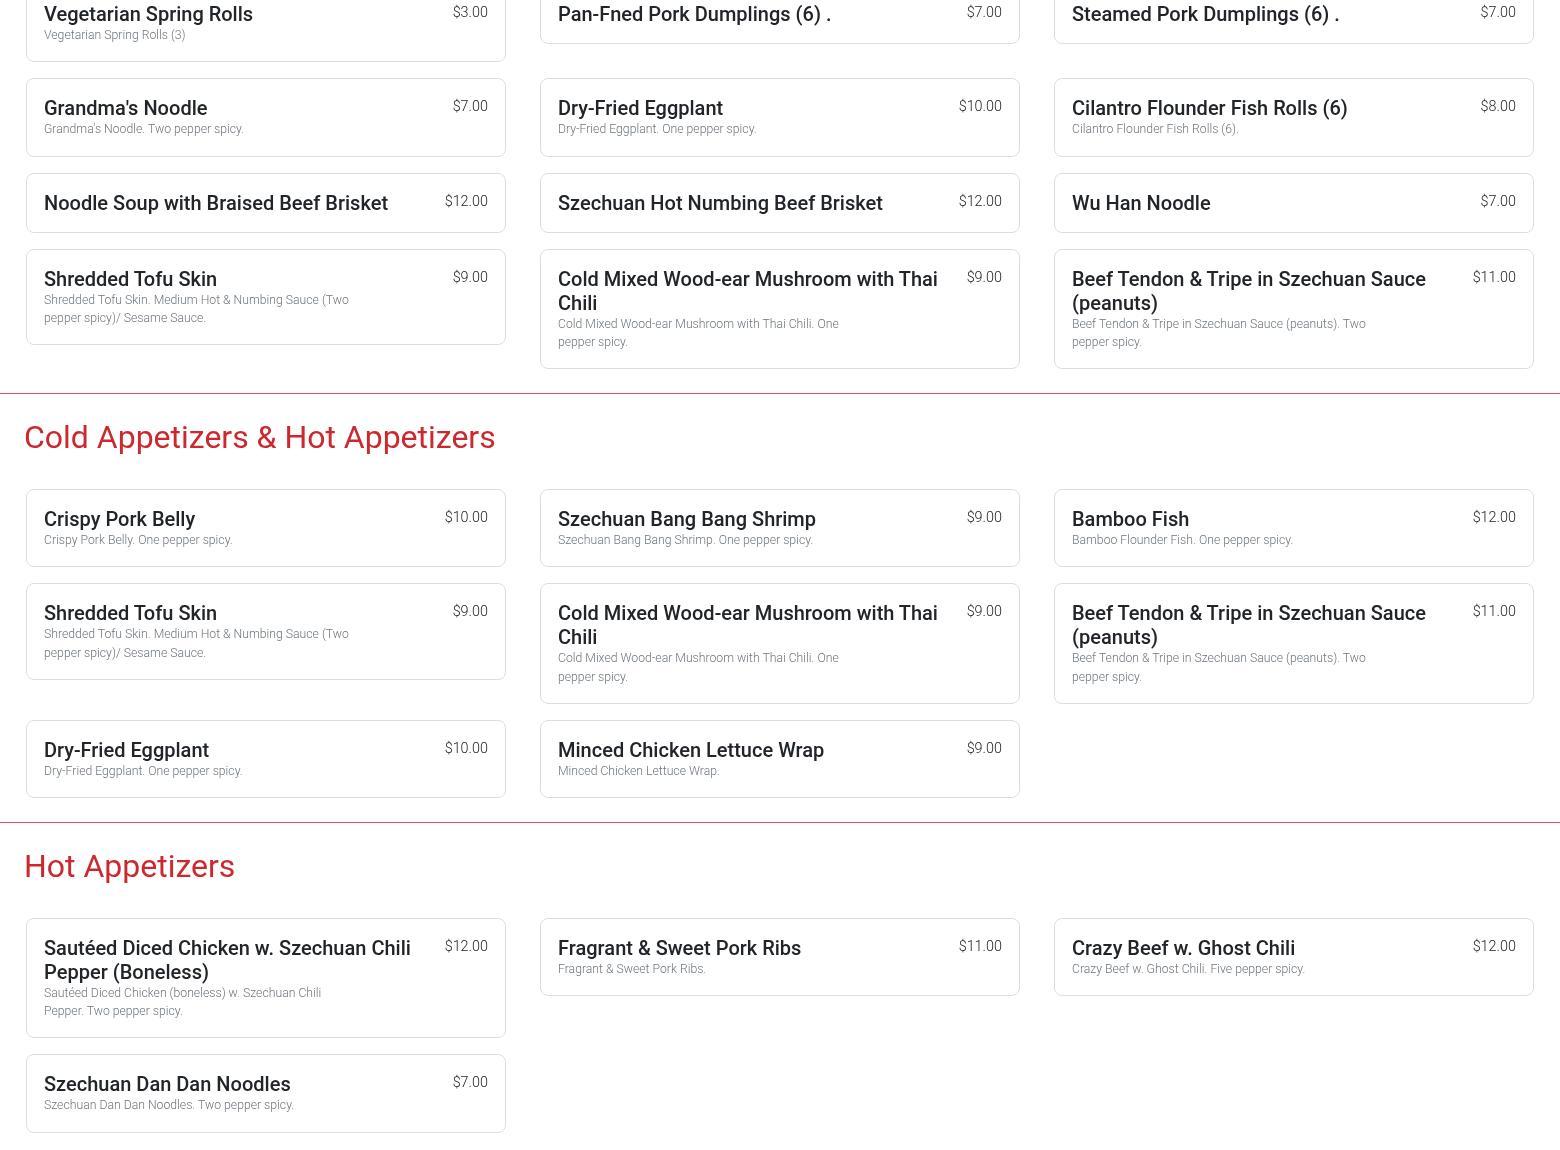Screen dimensions: 1560x1150
Task: Select the Bamboo Fish menu card
Action: coord(1293,528)
